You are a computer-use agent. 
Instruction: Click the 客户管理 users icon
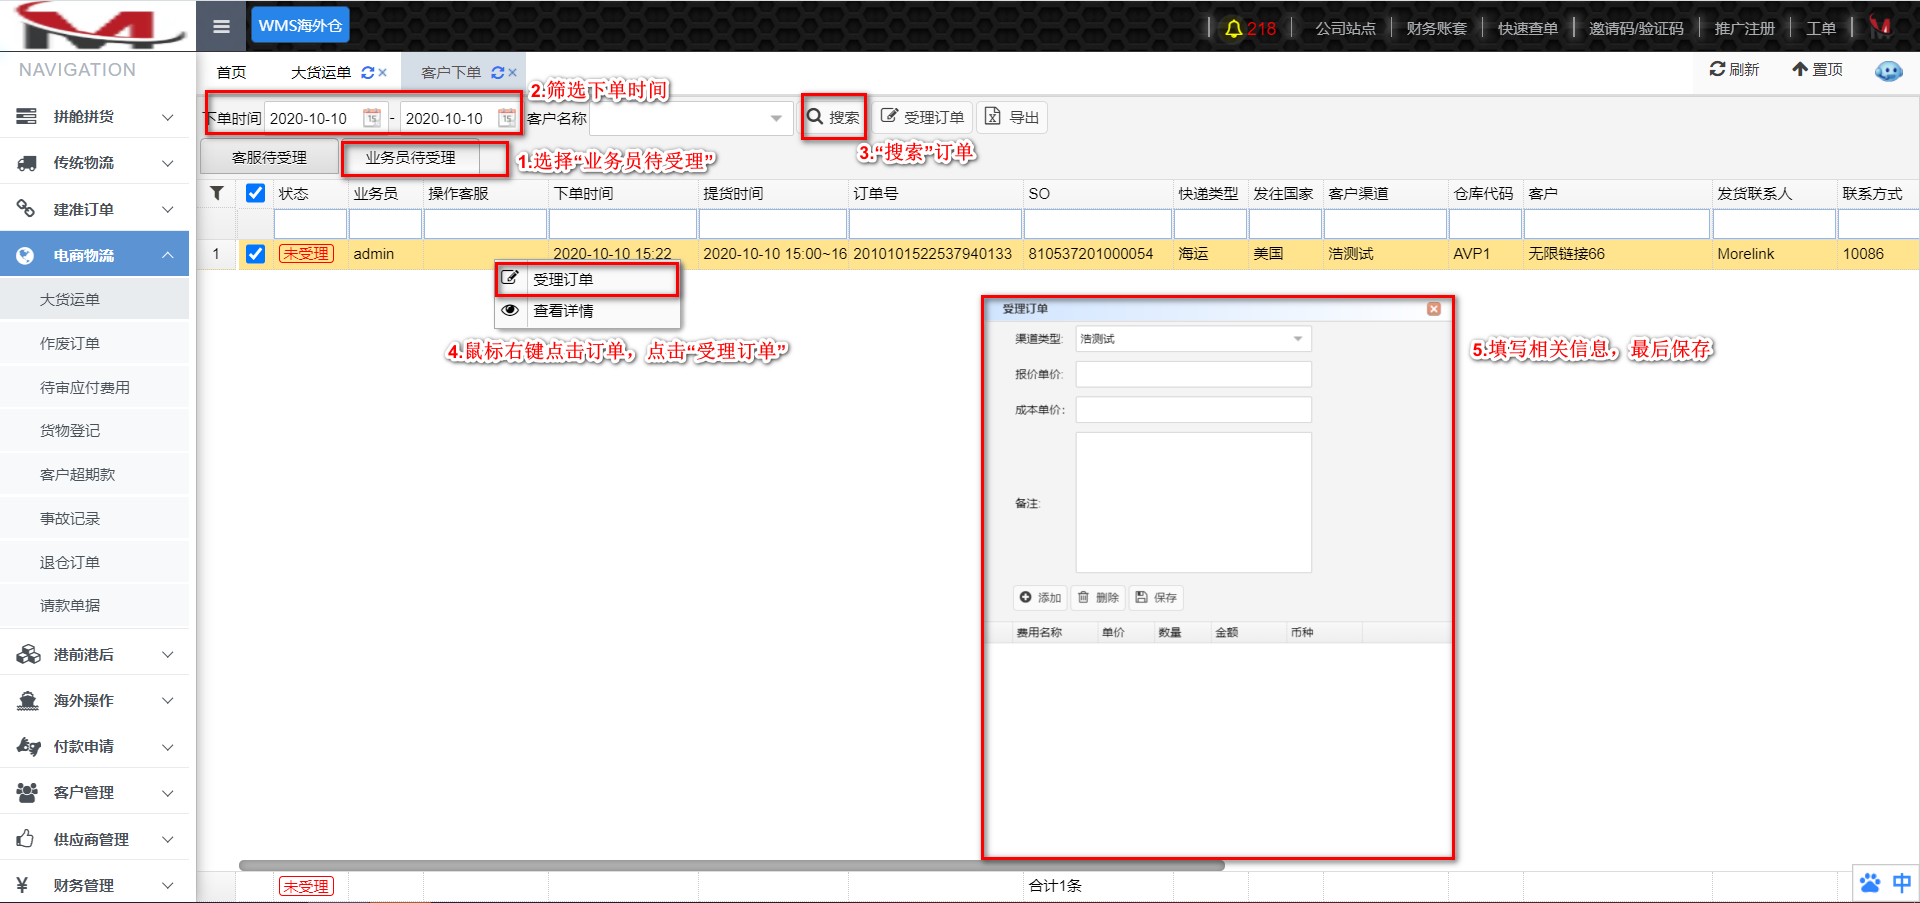[27, 793]
